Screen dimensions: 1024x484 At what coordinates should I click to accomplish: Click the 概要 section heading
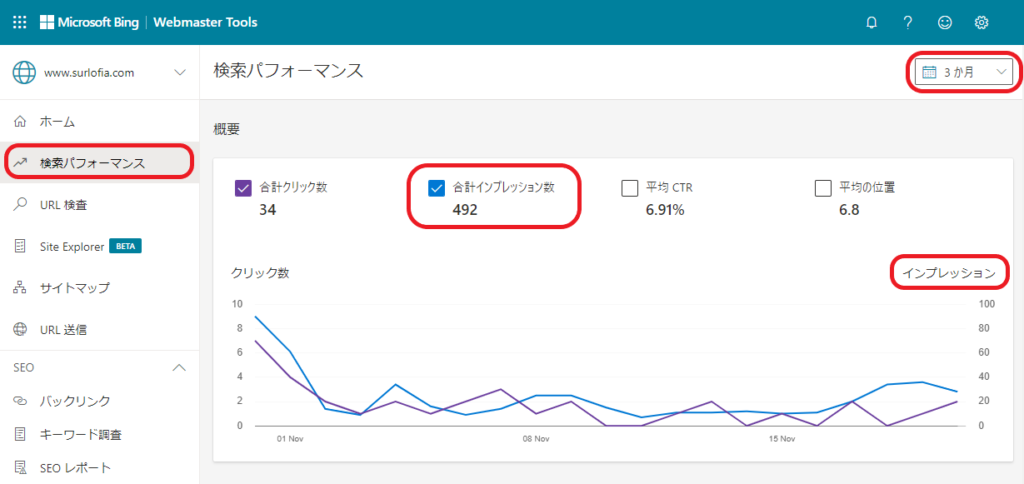227,129
